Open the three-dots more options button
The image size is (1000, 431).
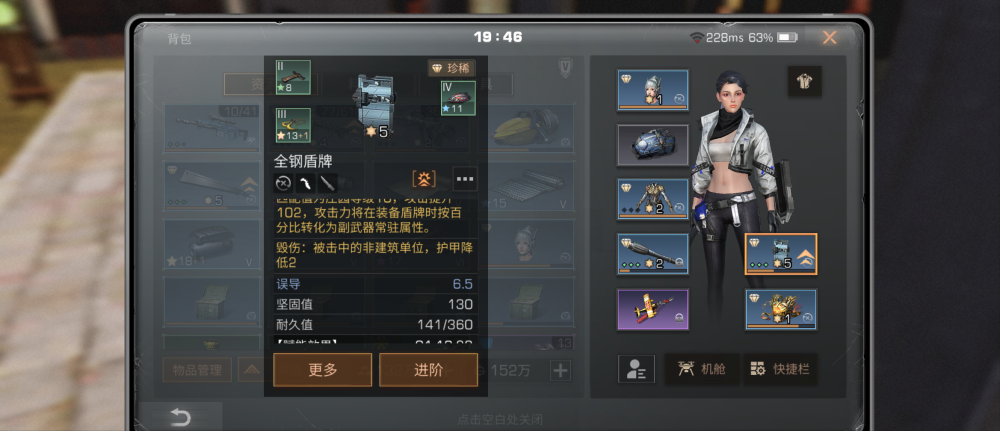coord(465,180)
